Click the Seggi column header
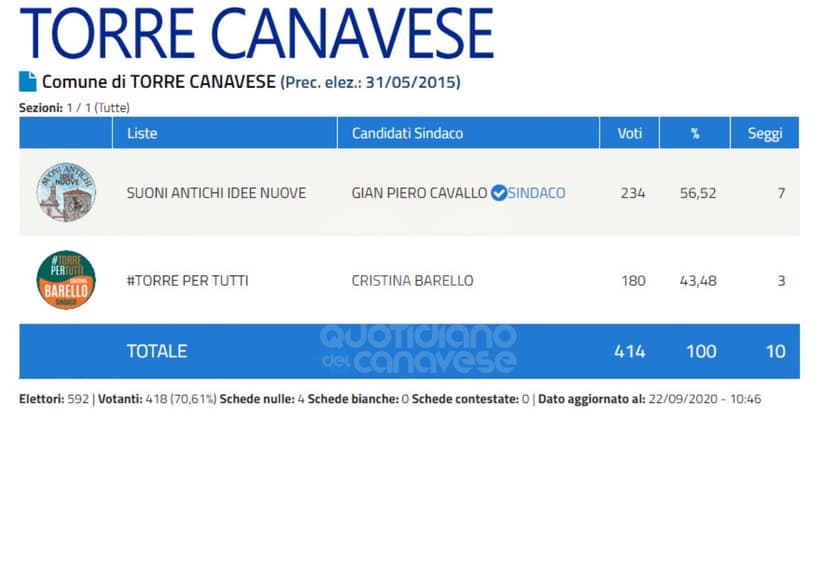The height and width of the screenshot is (578, 828). coord(765,133)
